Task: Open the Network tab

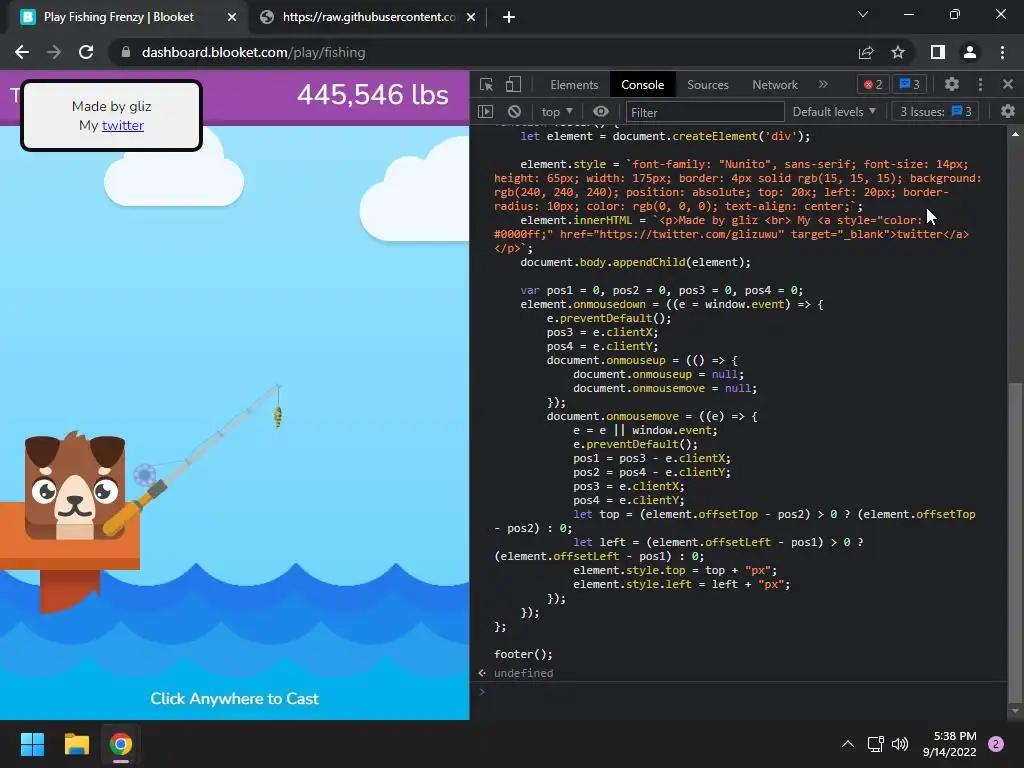Action: point(775,85)
